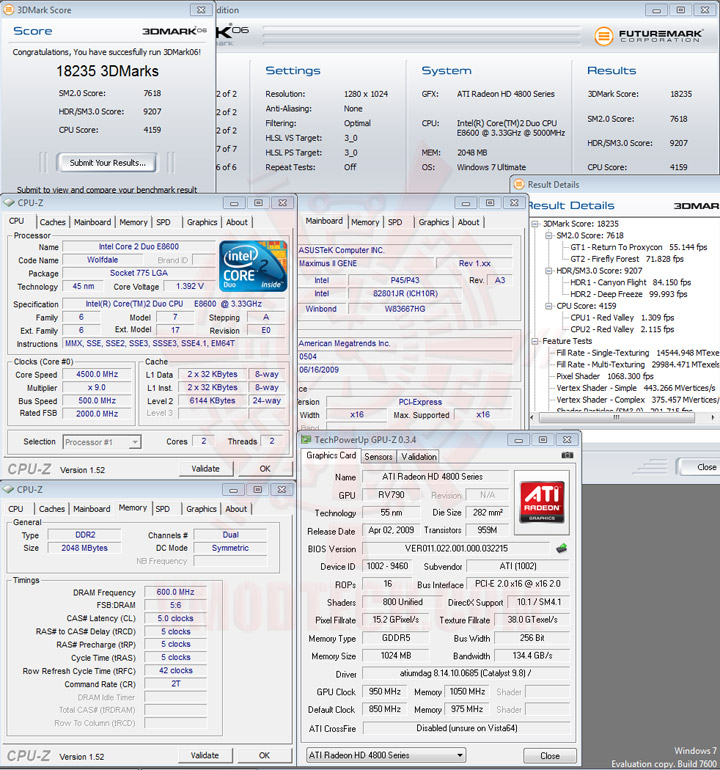The height and width of the screenshot is (770, 720).
Task: Click the GPU-Z screenshot camera icon
Action: pos(567,456)
